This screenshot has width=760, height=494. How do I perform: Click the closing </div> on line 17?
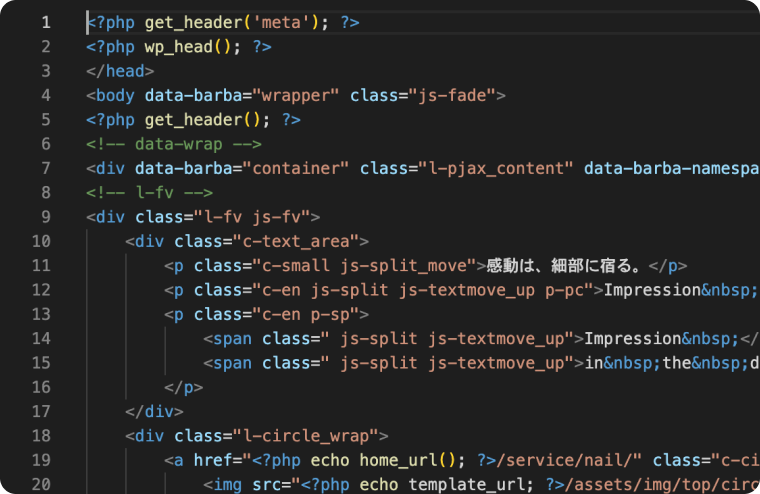coord(154,411)
